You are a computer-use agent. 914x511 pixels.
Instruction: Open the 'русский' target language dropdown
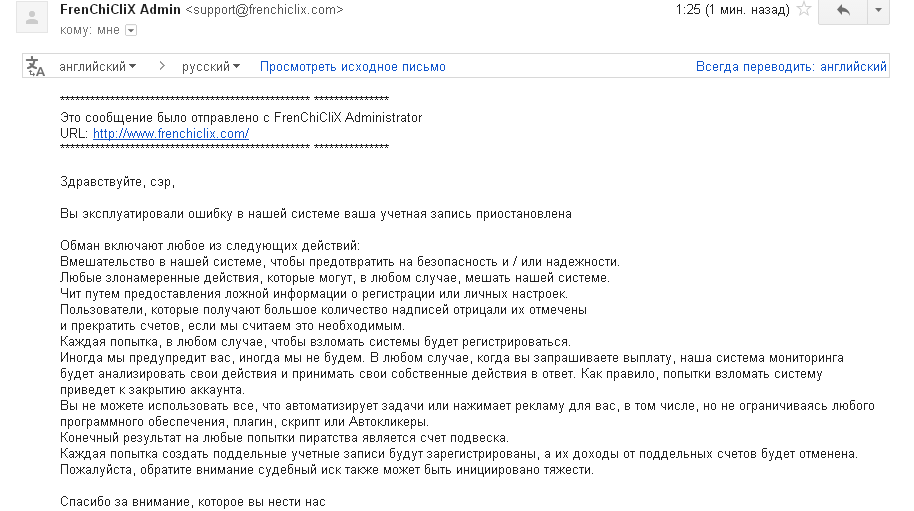pos(210,67)
